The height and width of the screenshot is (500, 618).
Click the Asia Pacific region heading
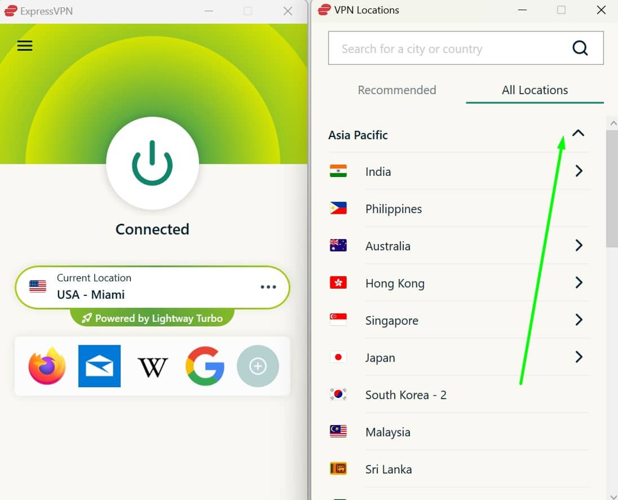pos(358,135)
